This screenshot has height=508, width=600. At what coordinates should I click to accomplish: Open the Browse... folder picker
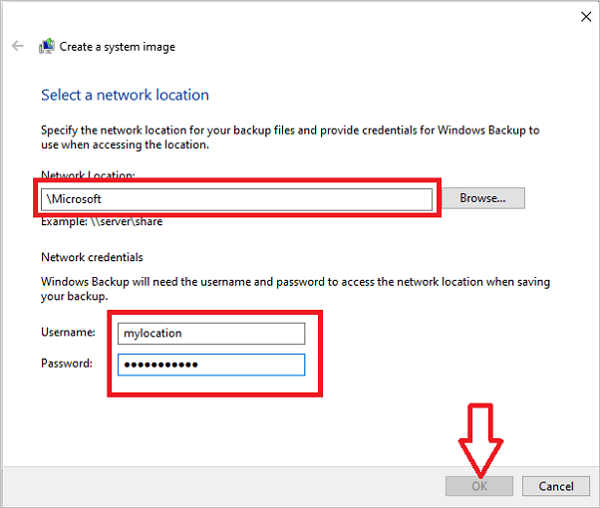click(x=483, y=198)
